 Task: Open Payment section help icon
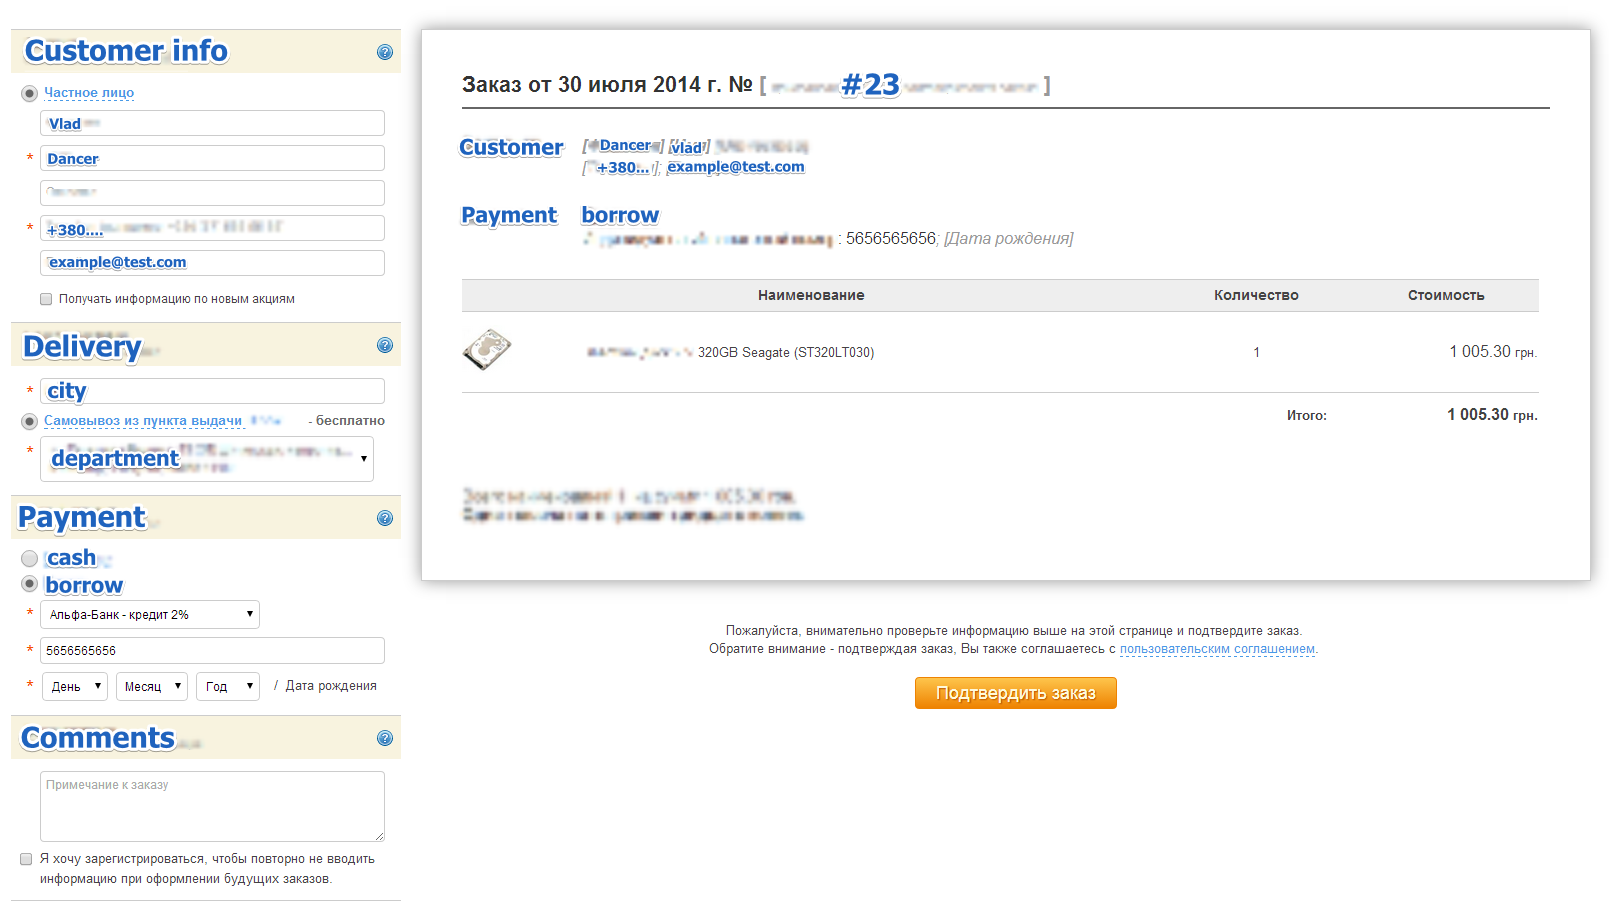pyautogui.click(x=385, y=518)
